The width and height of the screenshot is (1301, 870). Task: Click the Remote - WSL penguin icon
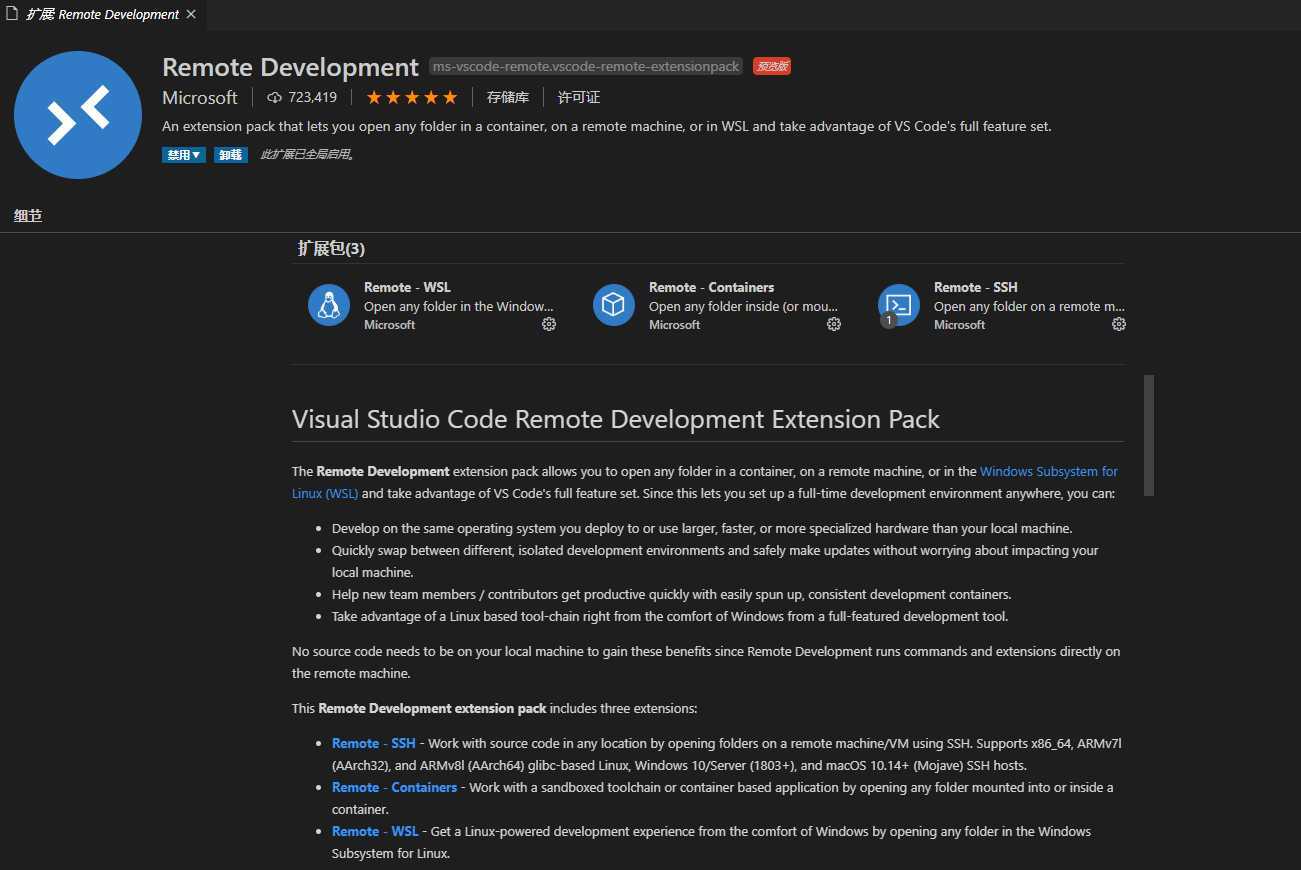329,305
